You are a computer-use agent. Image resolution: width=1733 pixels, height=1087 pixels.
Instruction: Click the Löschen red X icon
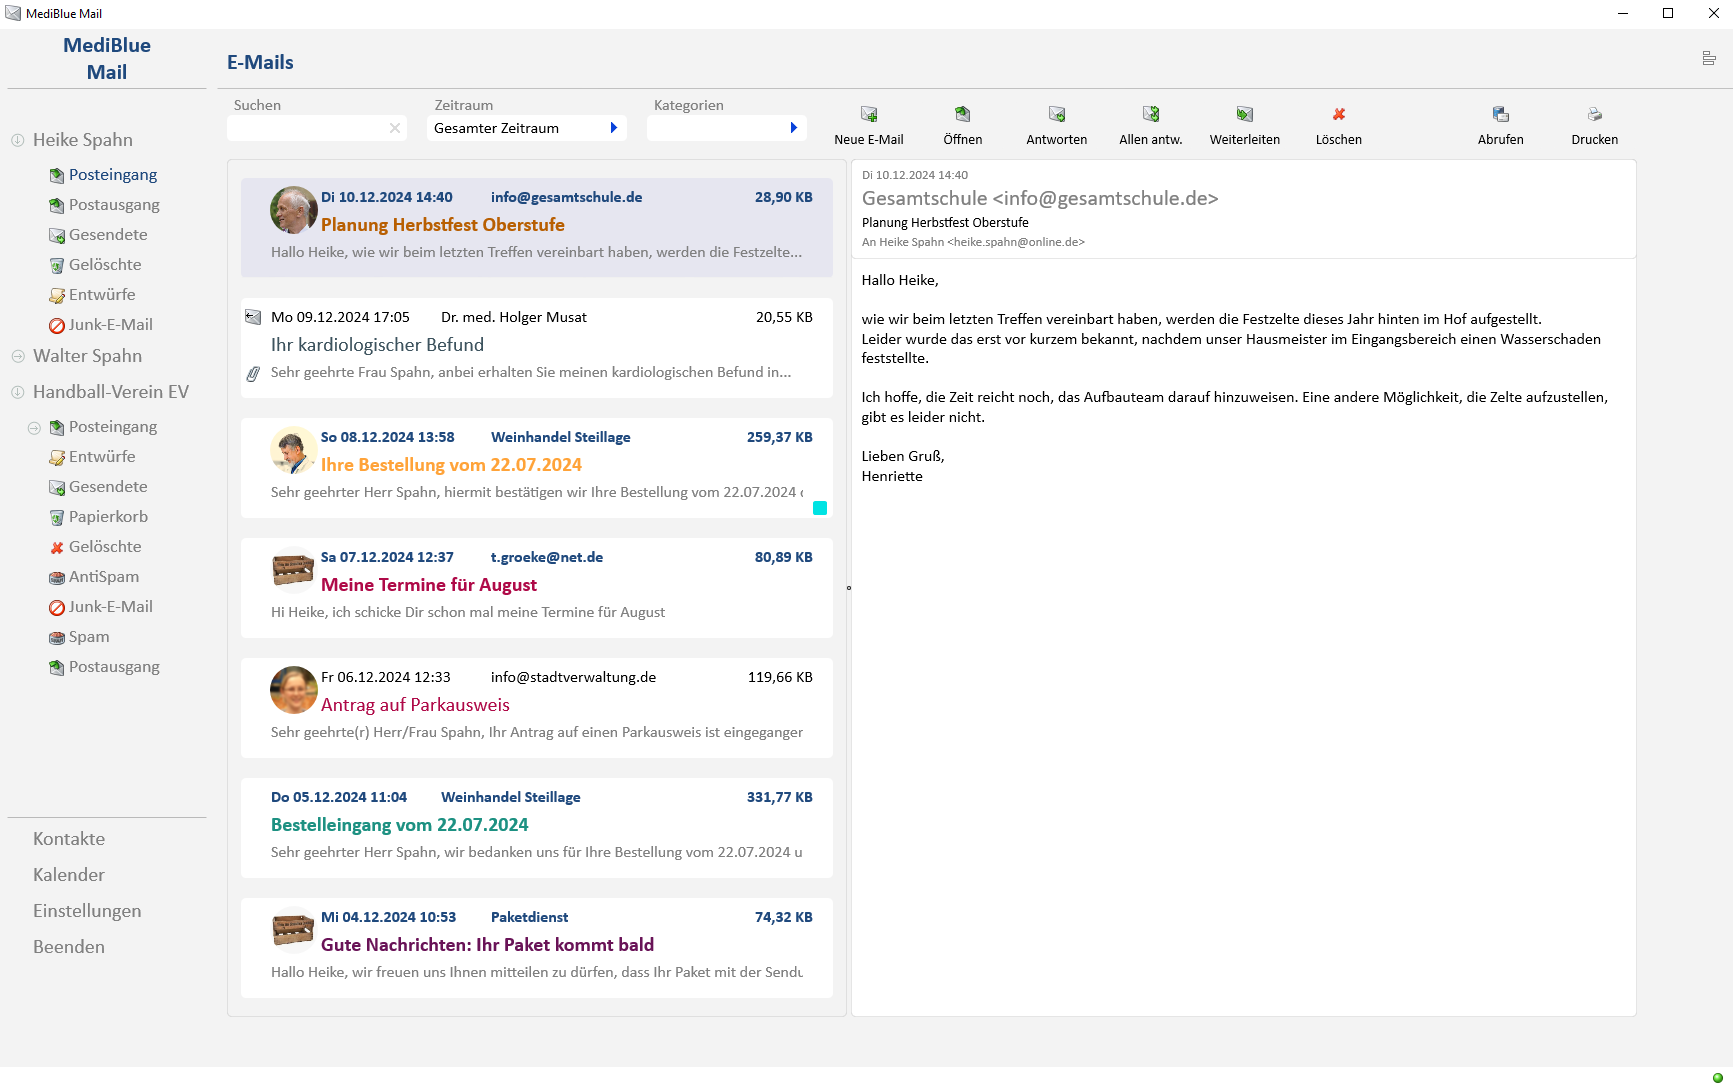point(1339,114)
